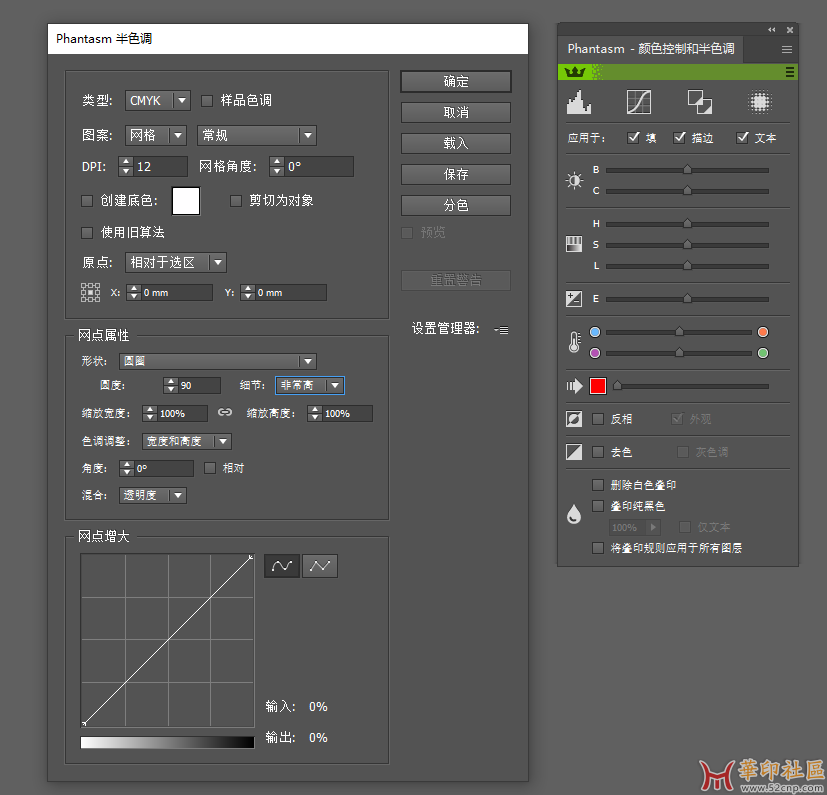Enable the 创建底色 checkbox

pos(86,200)
